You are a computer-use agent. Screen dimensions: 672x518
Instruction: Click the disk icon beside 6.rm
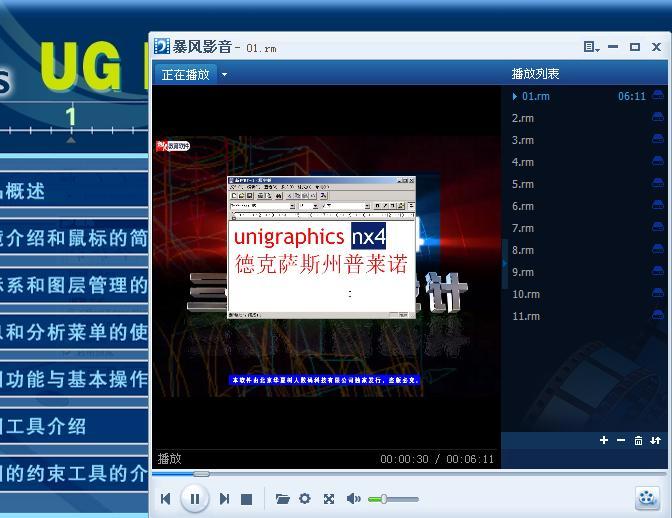point(658,205)
